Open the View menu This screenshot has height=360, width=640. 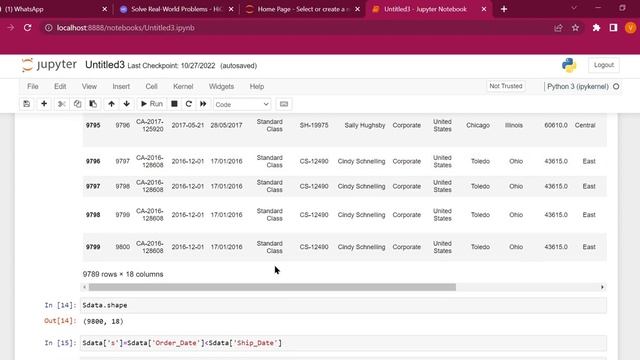click(x=89, y=87)
